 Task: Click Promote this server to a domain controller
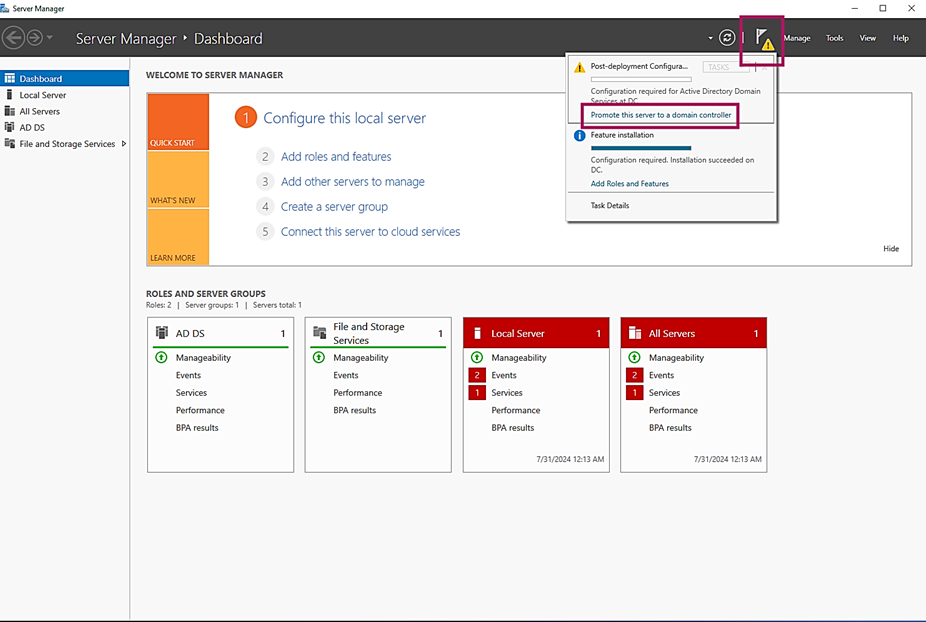tap(661, 115)
